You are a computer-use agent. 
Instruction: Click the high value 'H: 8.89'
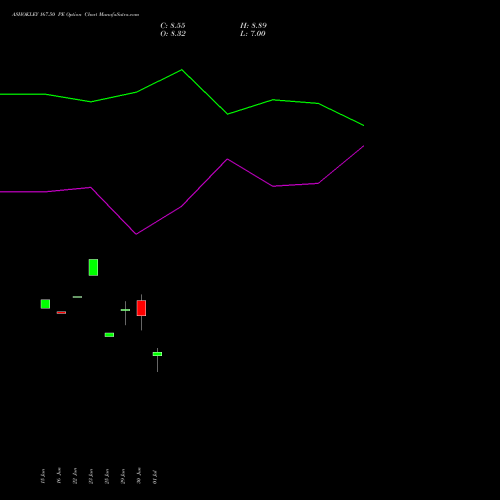pos(253,26)
